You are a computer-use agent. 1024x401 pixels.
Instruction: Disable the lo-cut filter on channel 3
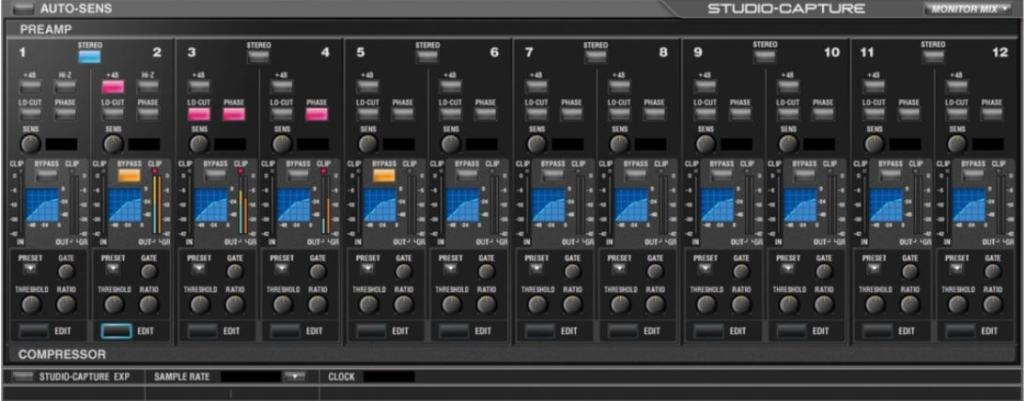(198, 115)
